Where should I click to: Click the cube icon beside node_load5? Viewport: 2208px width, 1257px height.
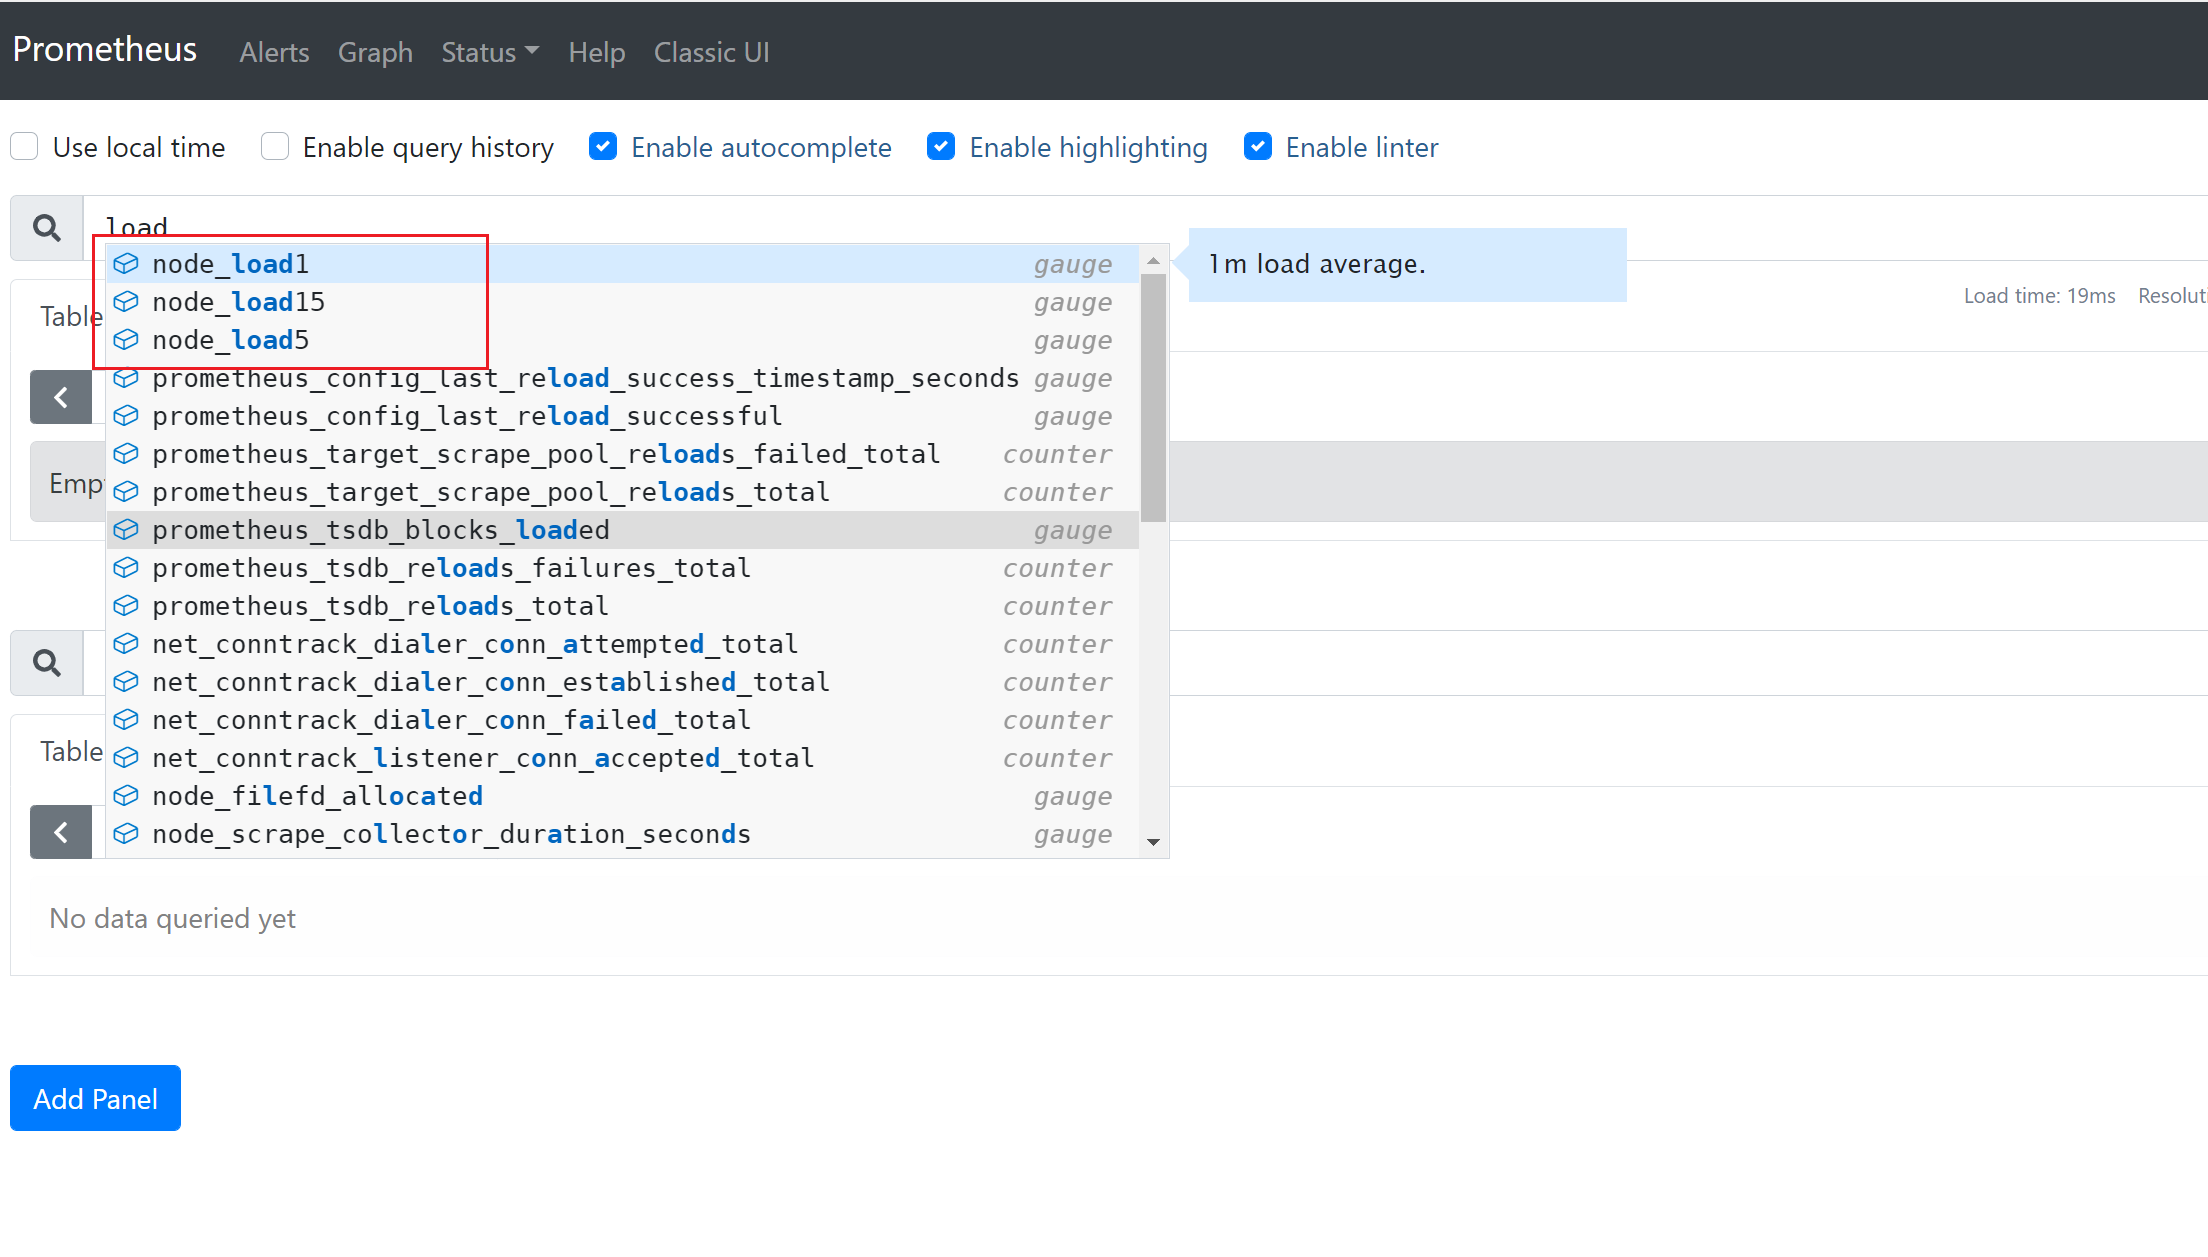pos(126,340)
